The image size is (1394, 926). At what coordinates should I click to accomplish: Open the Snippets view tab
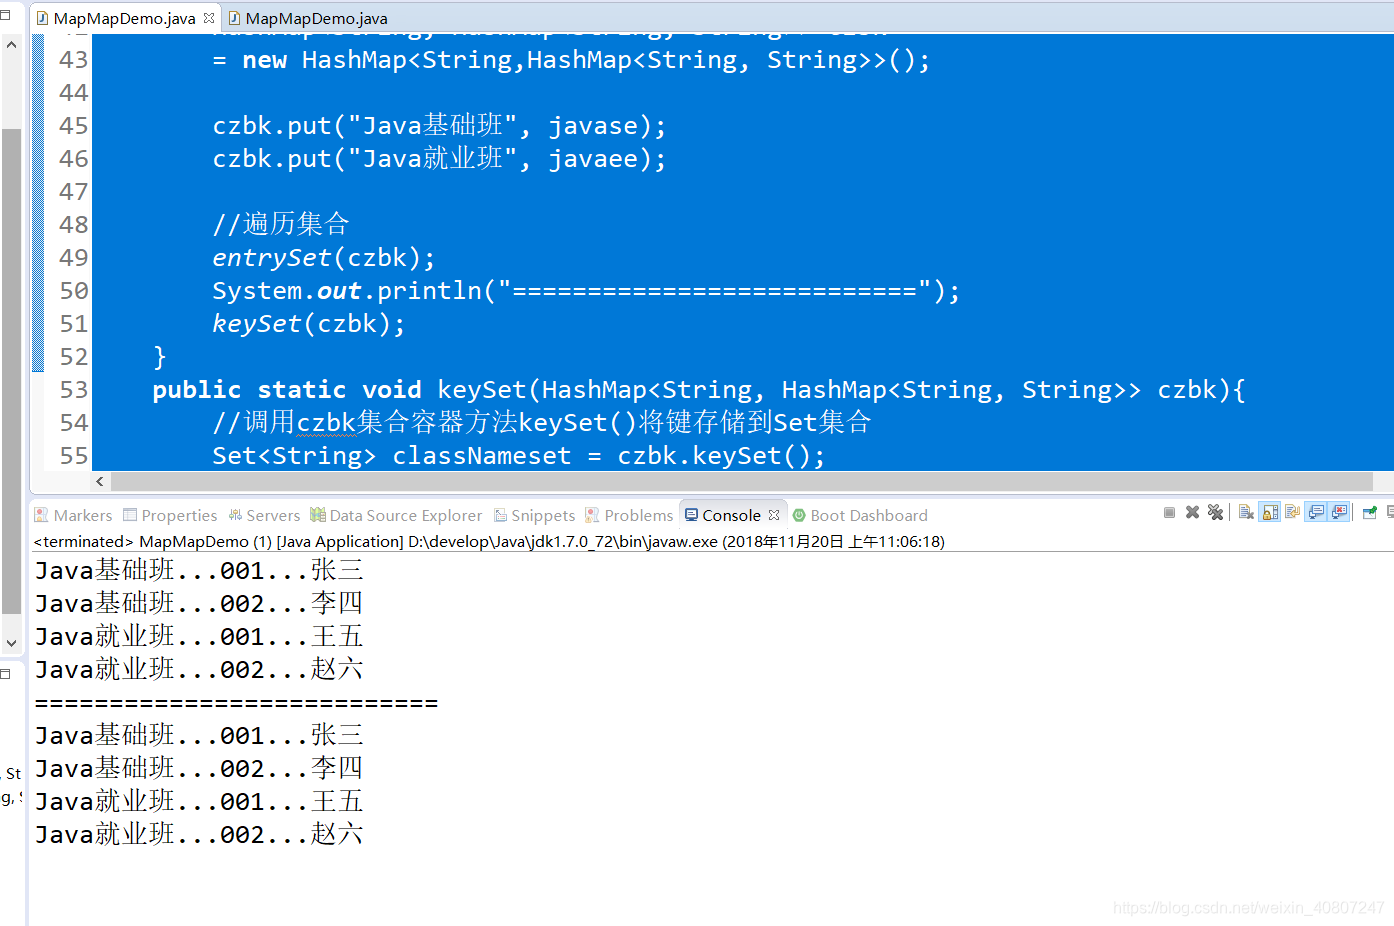pos(534,515)
